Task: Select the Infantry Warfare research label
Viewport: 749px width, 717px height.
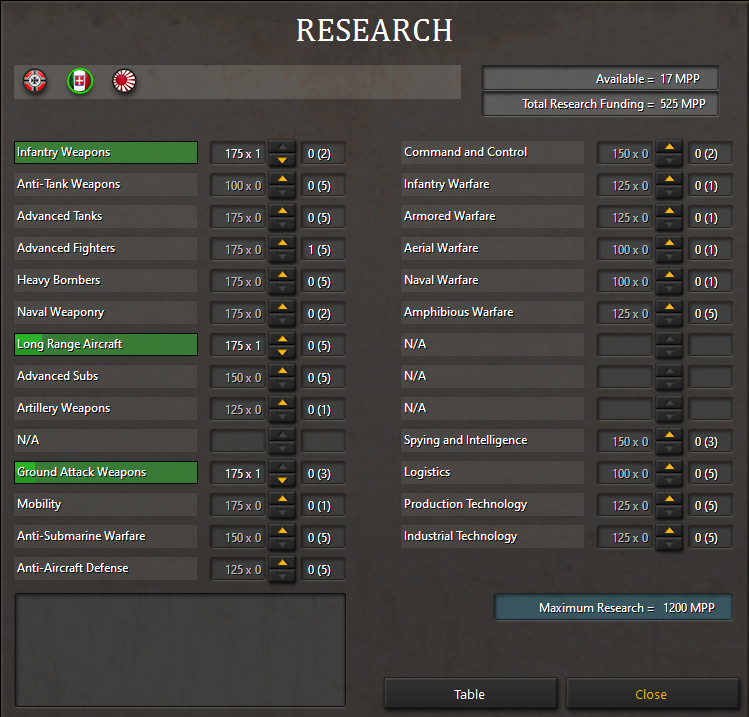Action: click(x=492, y=184)
